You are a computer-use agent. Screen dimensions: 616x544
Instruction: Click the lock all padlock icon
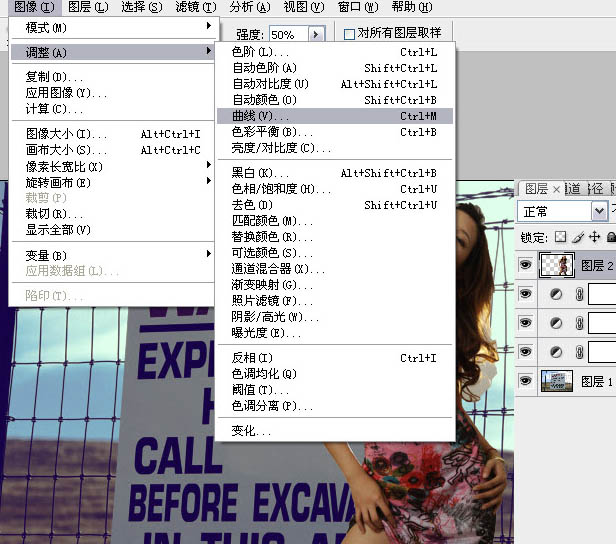point(610,237)
